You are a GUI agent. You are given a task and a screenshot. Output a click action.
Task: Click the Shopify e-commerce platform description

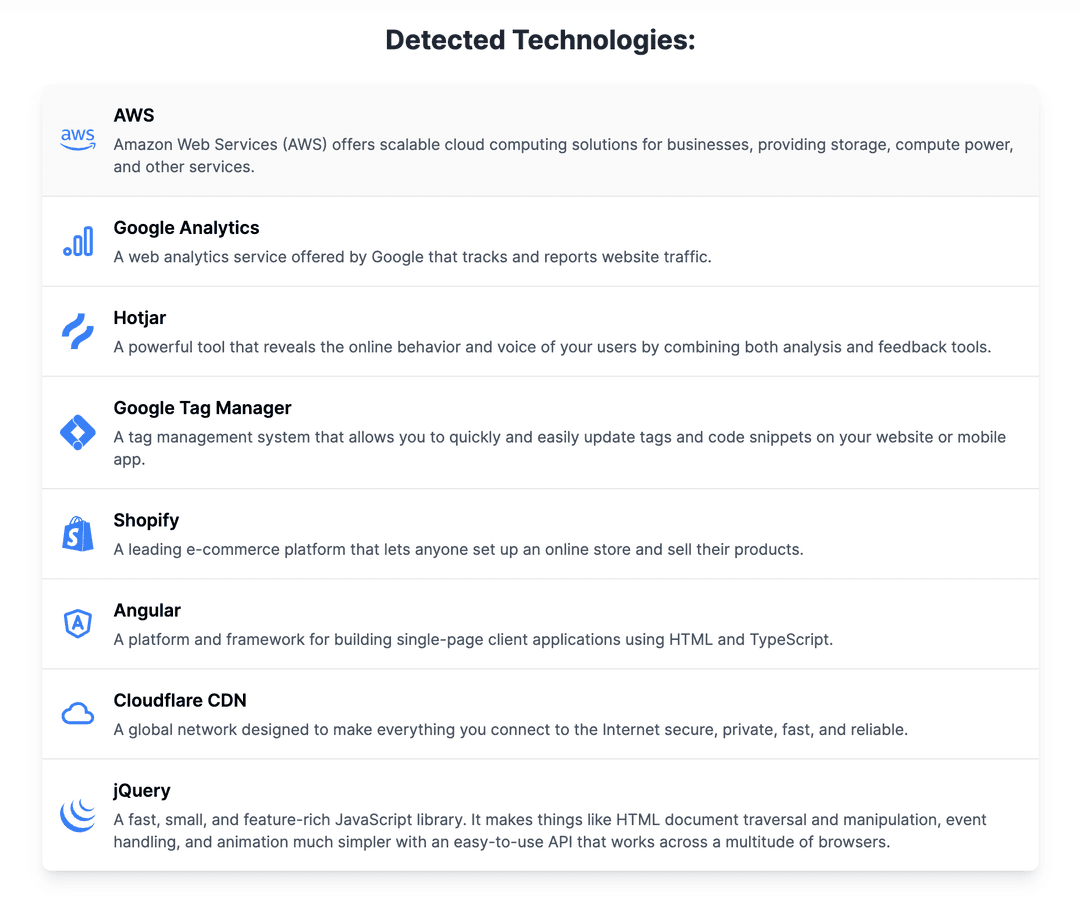(x=459, y=550)
